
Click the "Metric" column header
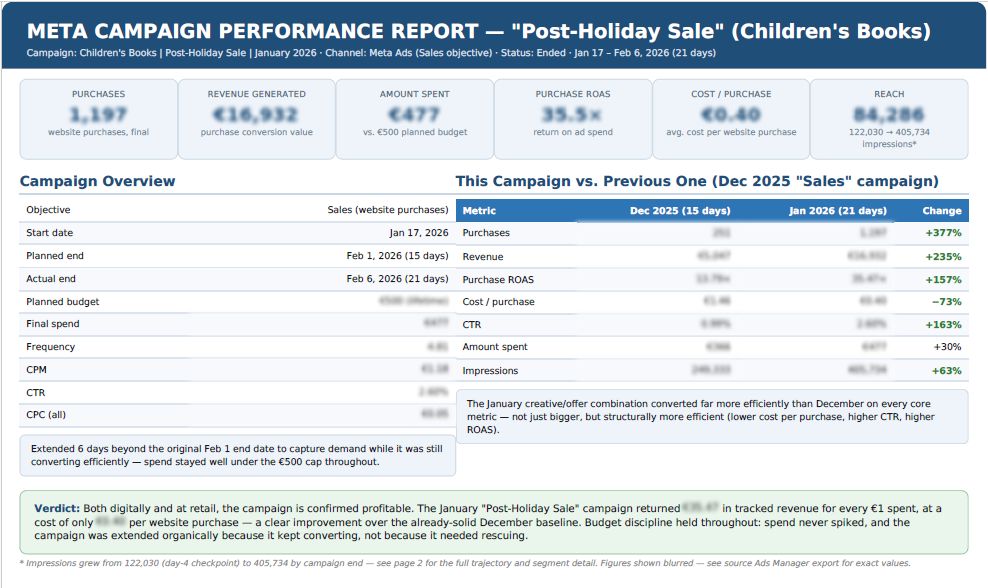[x=479, y=211]
